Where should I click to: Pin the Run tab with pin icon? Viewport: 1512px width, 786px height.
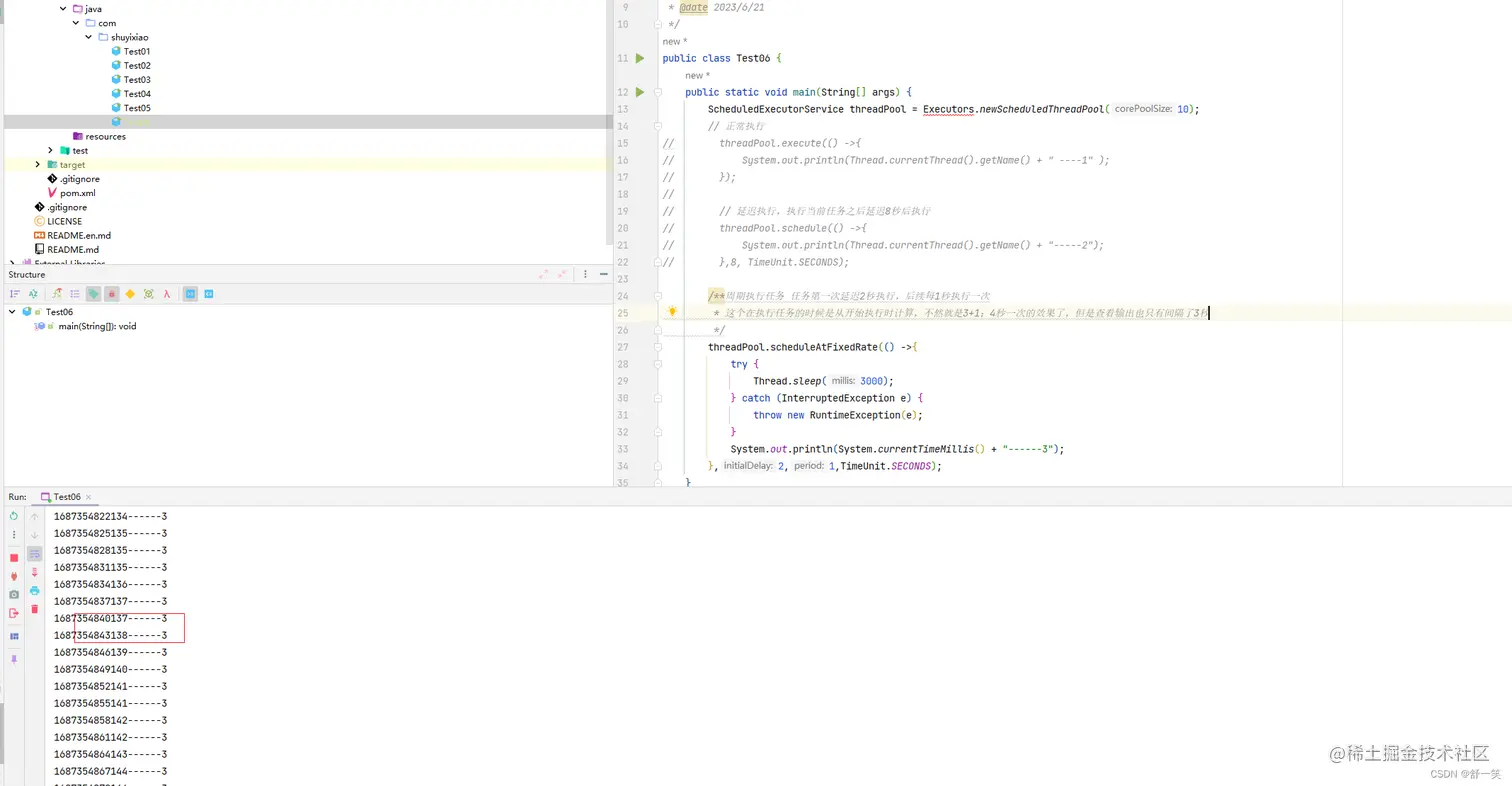14,659
